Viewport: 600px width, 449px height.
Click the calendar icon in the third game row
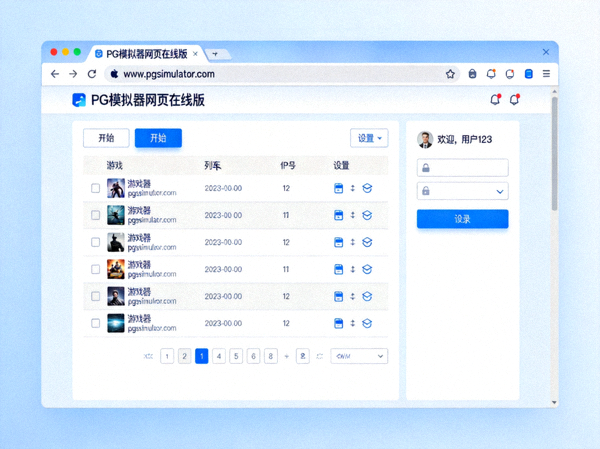[338, 242]
